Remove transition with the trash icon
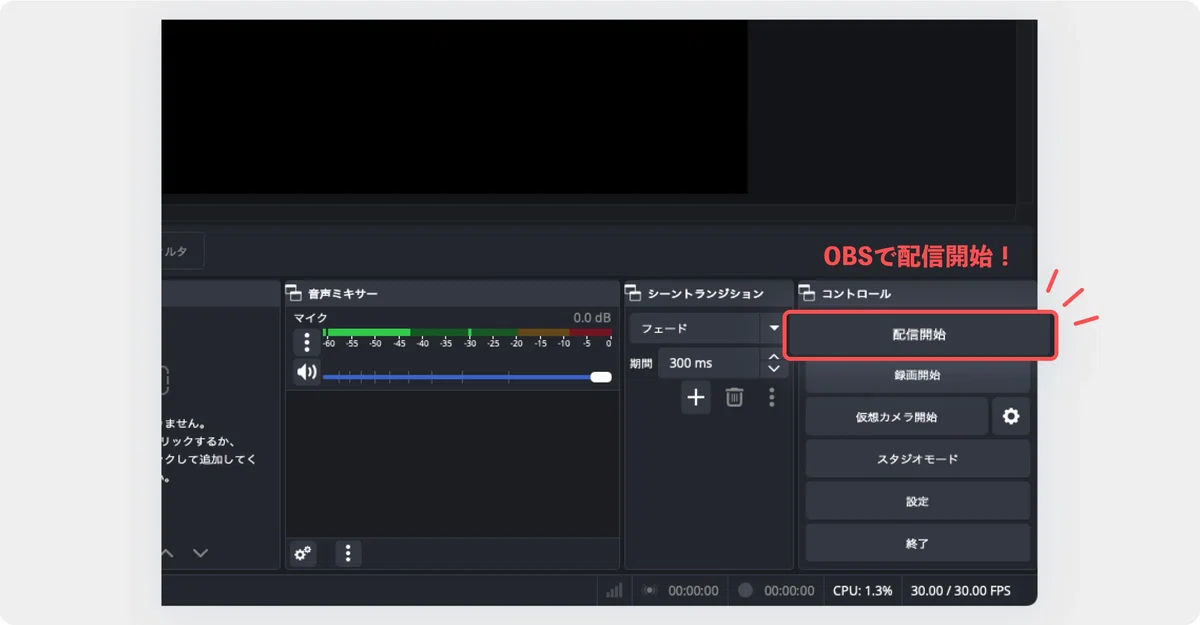 [734, 397]
